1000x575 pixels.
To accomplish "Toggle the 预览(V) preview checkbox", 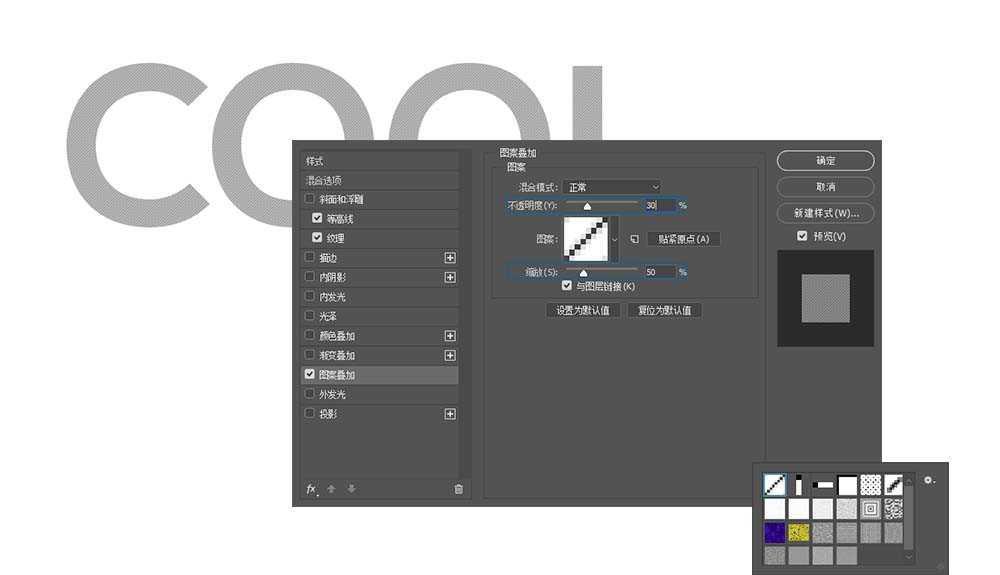I will pyautogui.click(x=802, y=236).
